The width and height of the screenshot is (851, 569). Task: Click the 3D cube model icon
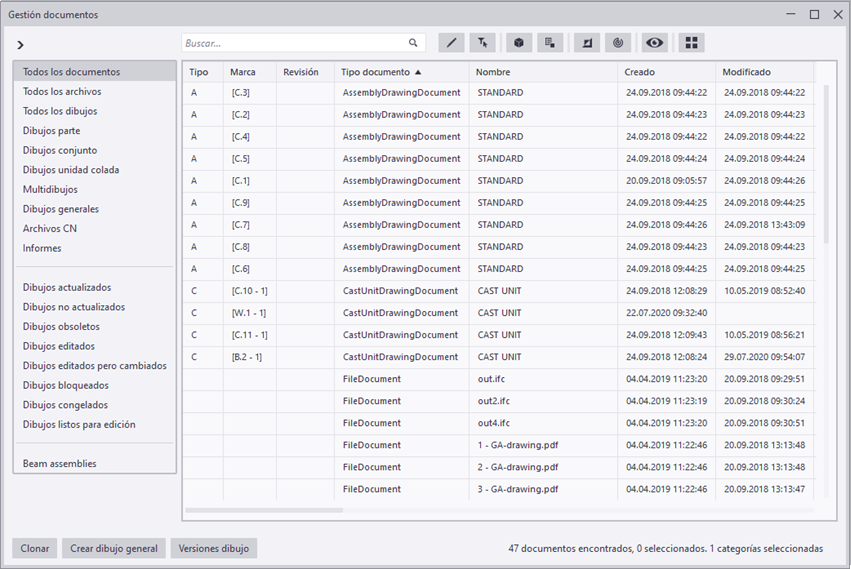pos(518,43)
